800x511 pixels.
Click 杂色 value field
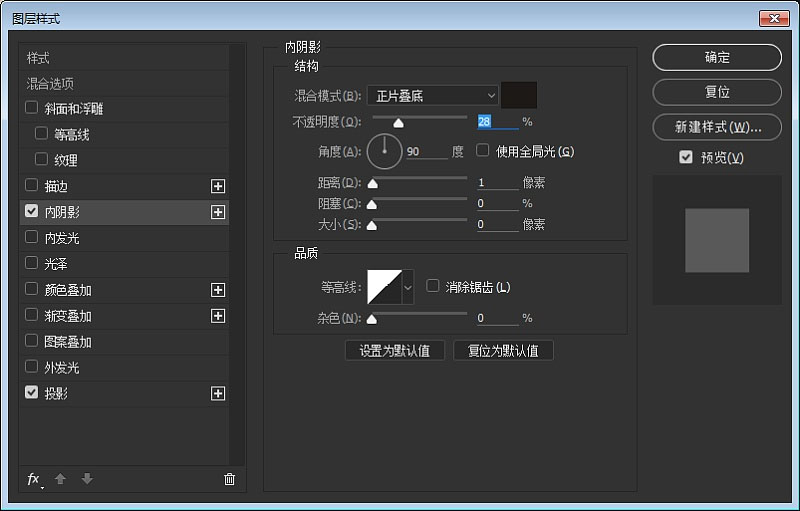tap(497, 318)
